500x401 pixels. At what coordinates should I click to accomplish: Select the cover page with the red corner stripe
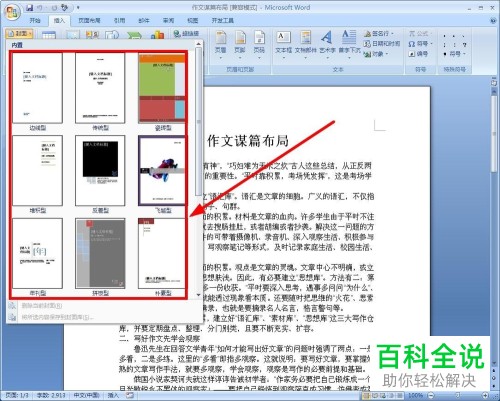pos(162,253)
